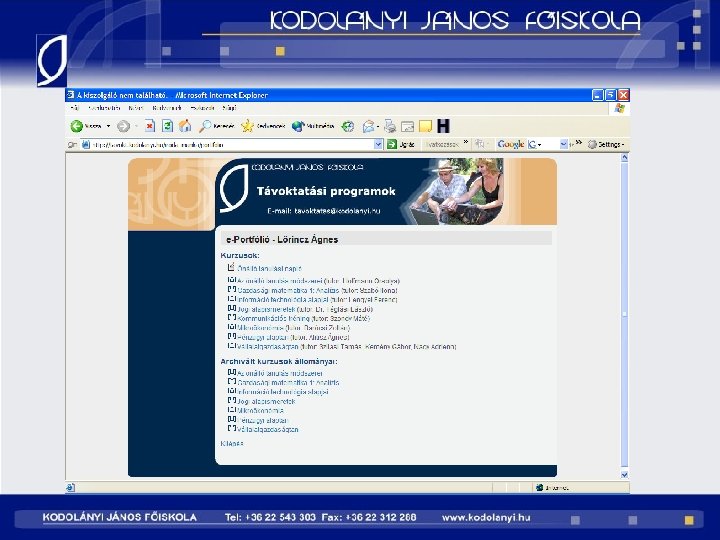Click the scrollbar down arrow
Image resolution: width=720 pixels, height=540 pixels.
pos(624,475)
